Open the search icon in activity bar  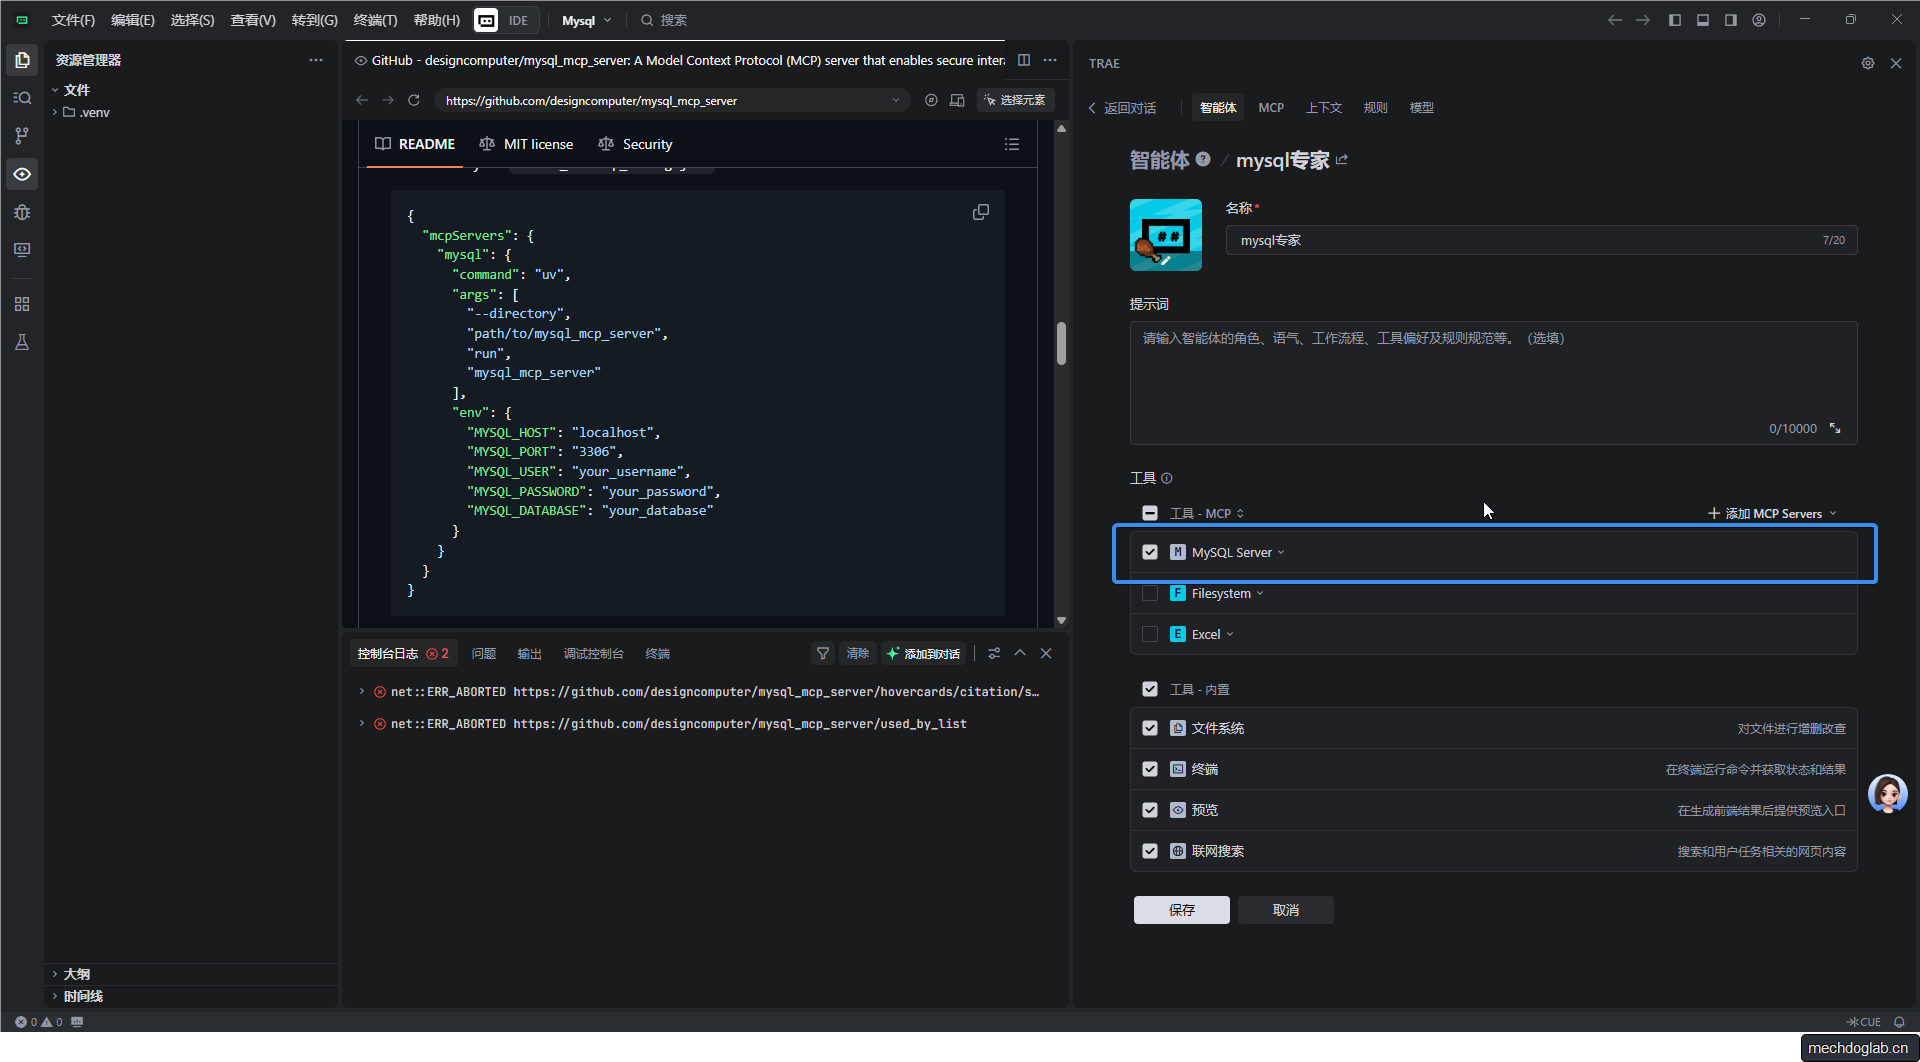coord(22,98)
